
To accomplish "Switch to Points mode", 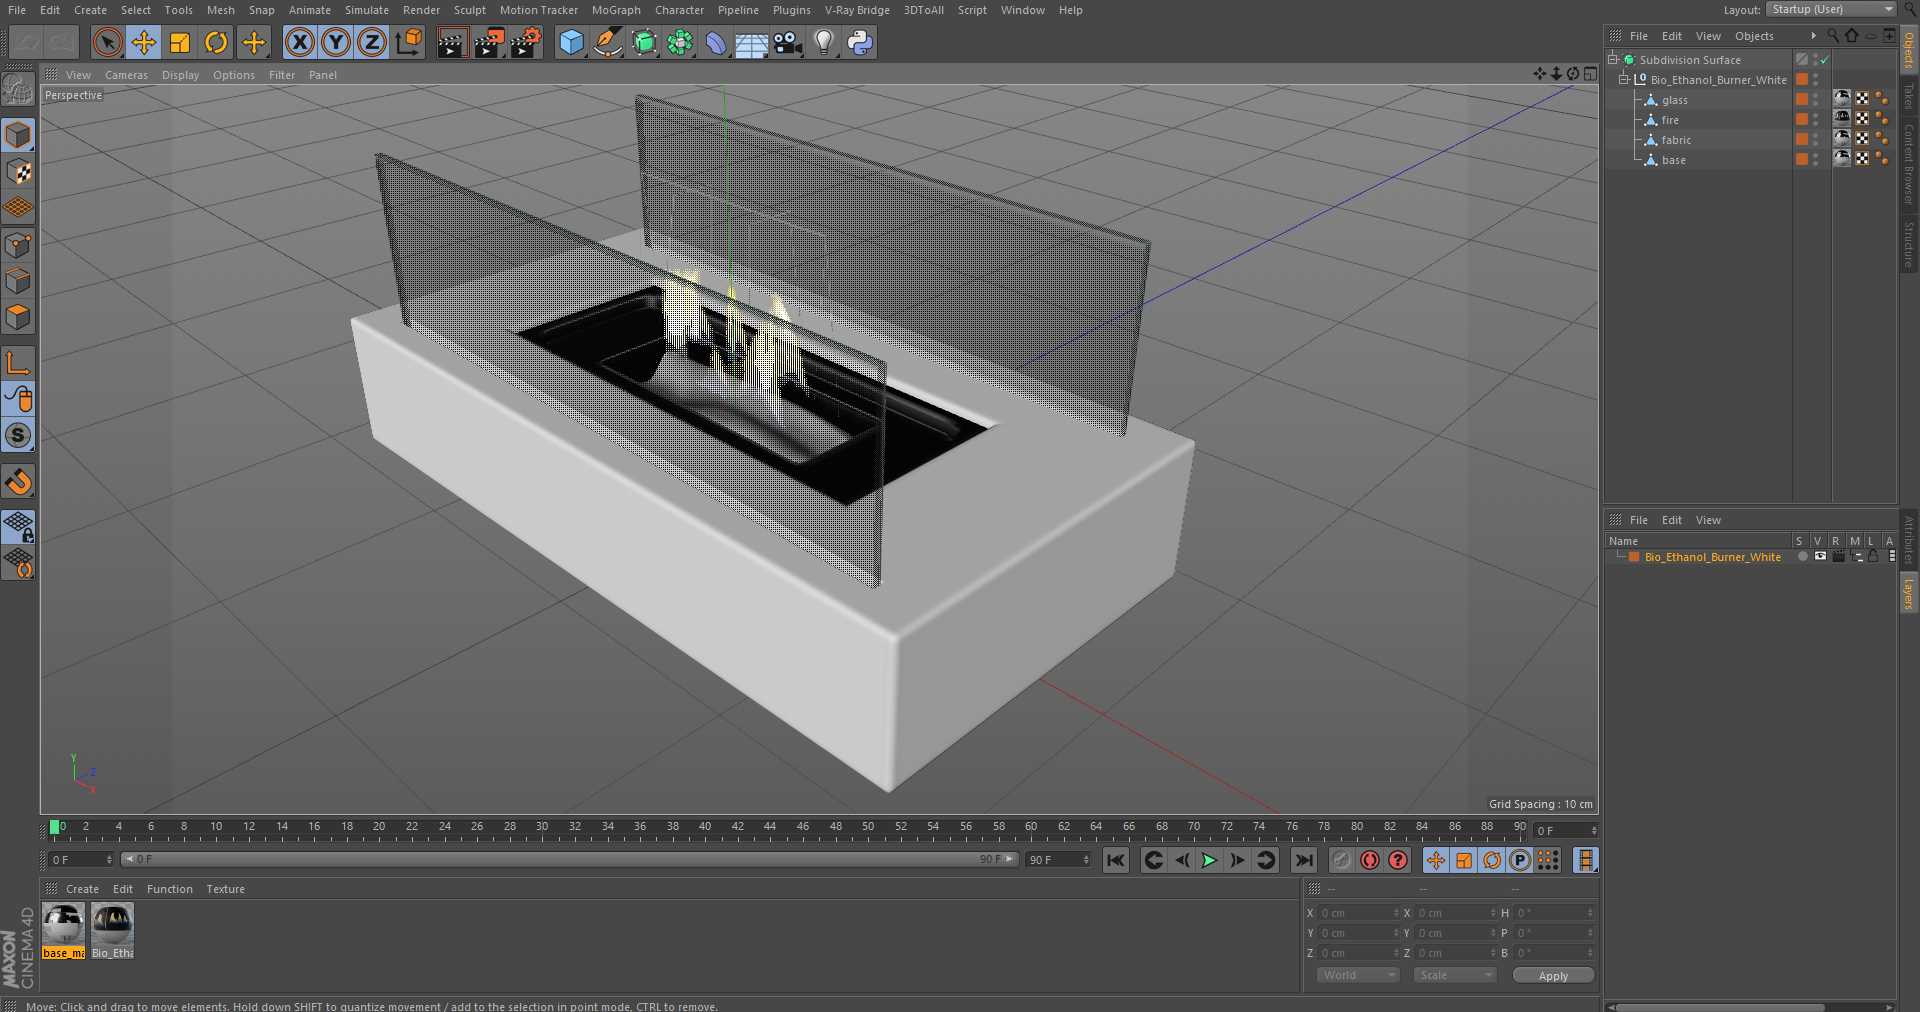I will tap(18, 245).
